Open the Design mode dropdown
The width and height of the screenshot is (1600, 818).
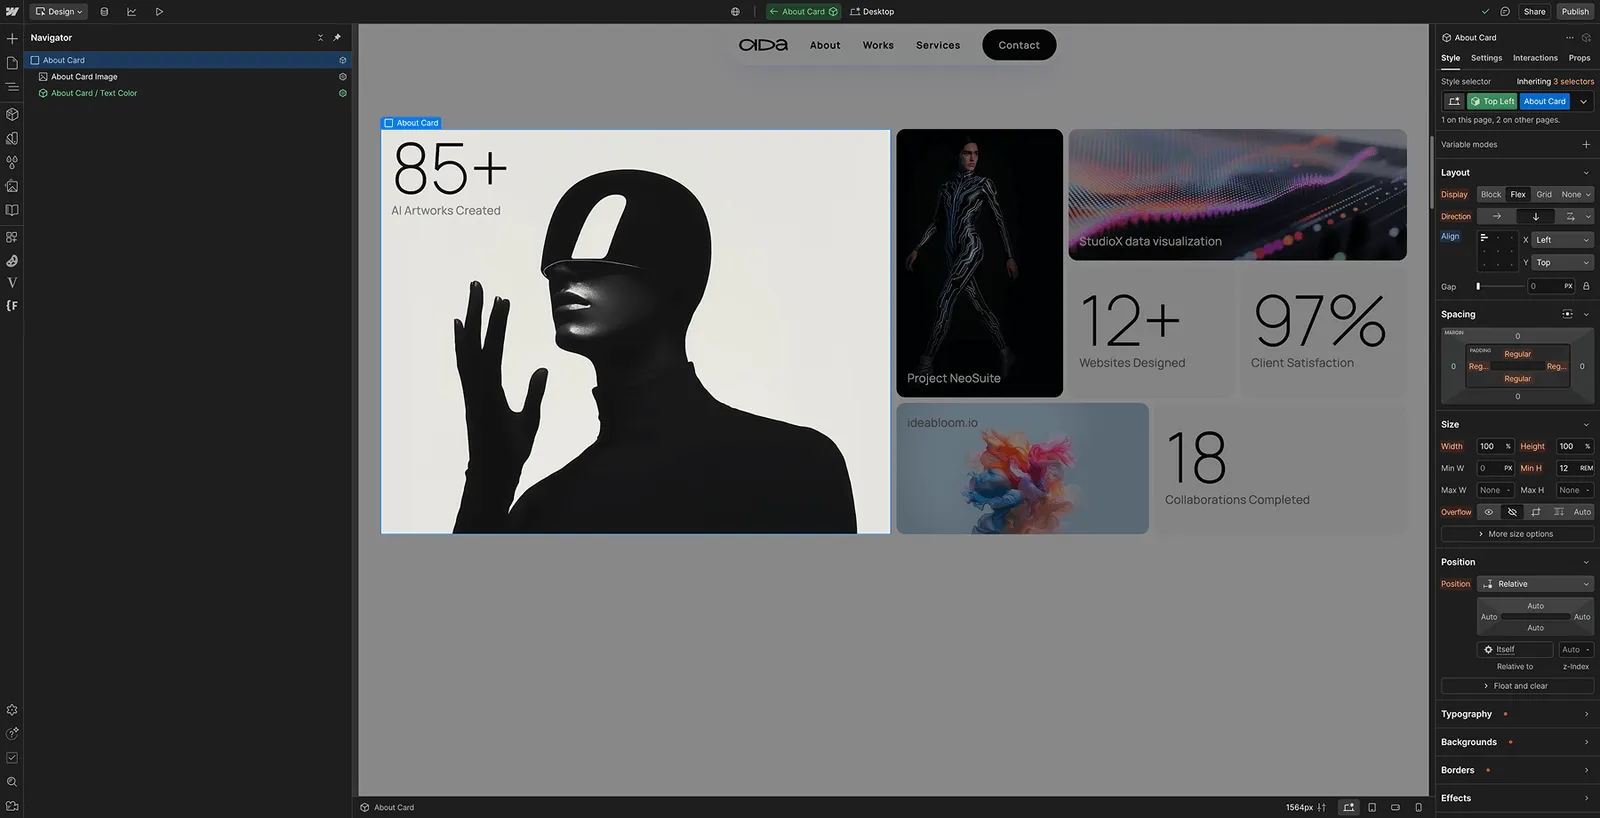pyautogui.click(x=59, y=12)
